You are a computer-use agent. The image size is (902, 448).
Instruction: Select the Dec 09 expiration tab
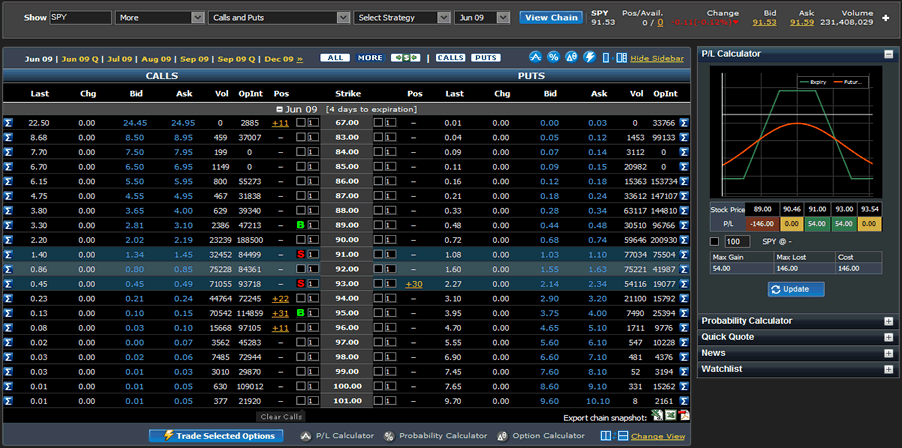pyautogui.click(x=279, y=59)
